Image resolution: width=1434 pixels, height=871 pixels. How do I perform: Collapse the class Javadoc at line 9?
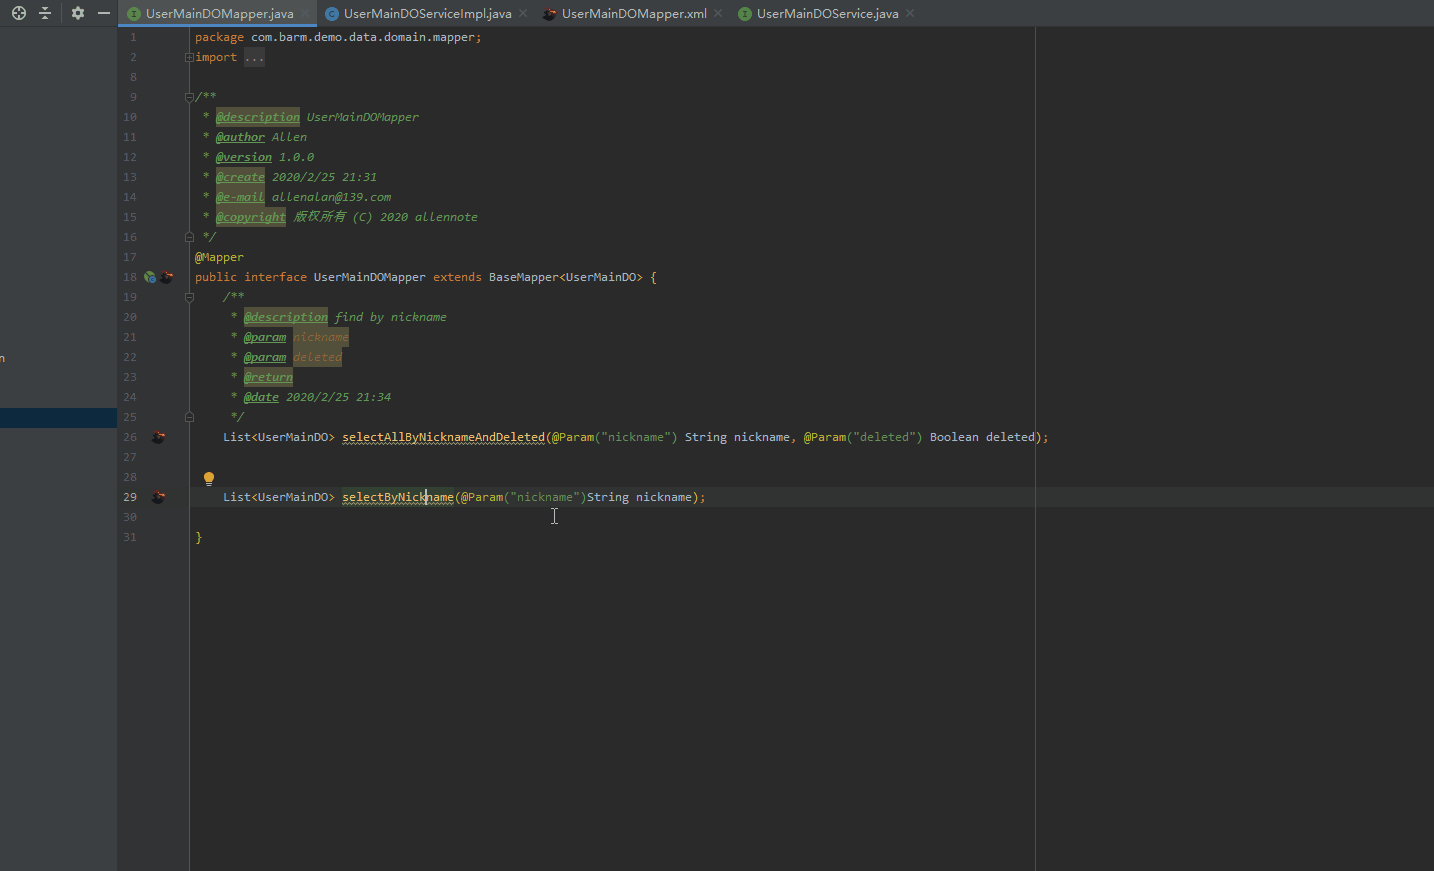tap(189, 97)
